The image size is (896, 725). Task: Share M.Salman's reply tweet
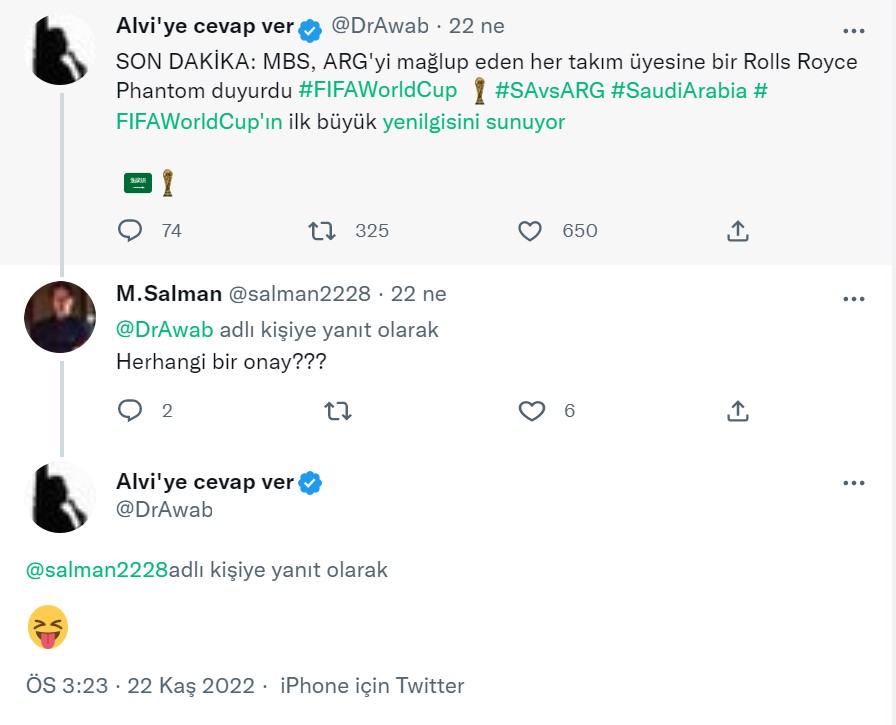pos(737,411)
